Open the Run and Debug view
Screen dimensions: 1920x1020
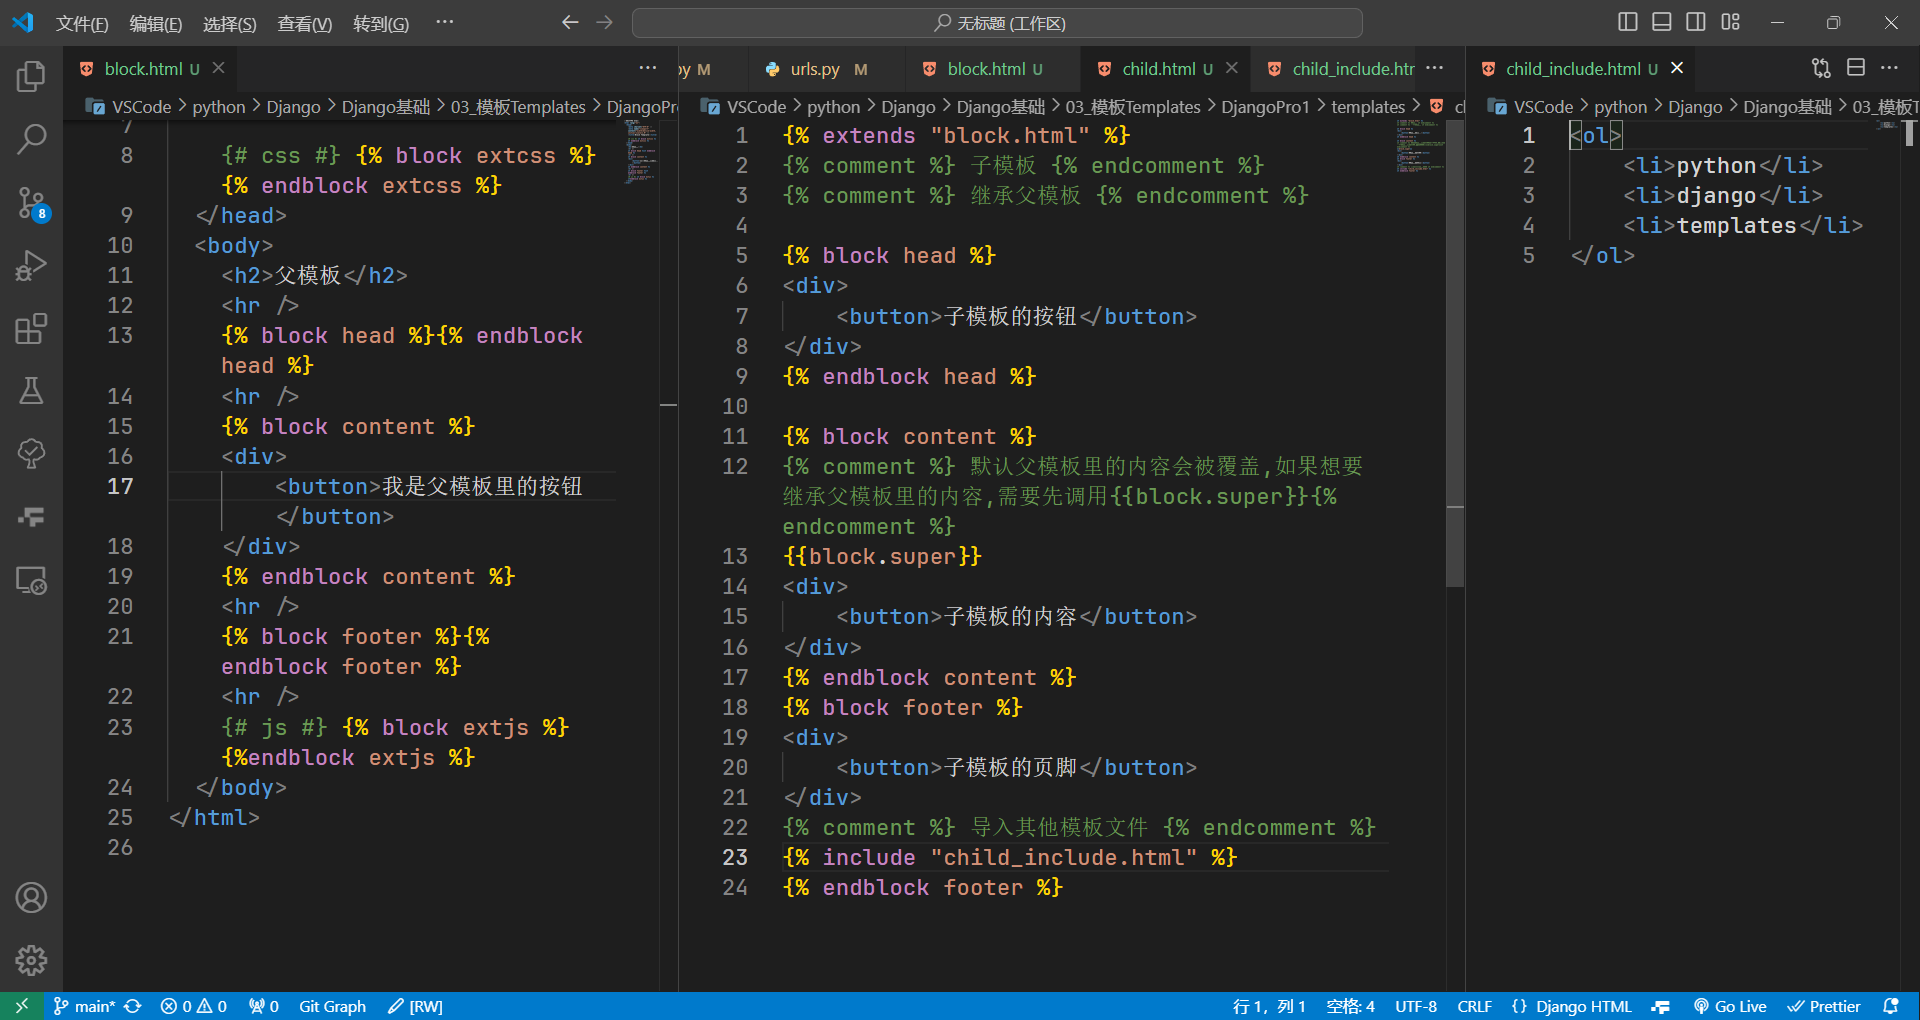tap(31, 266)
